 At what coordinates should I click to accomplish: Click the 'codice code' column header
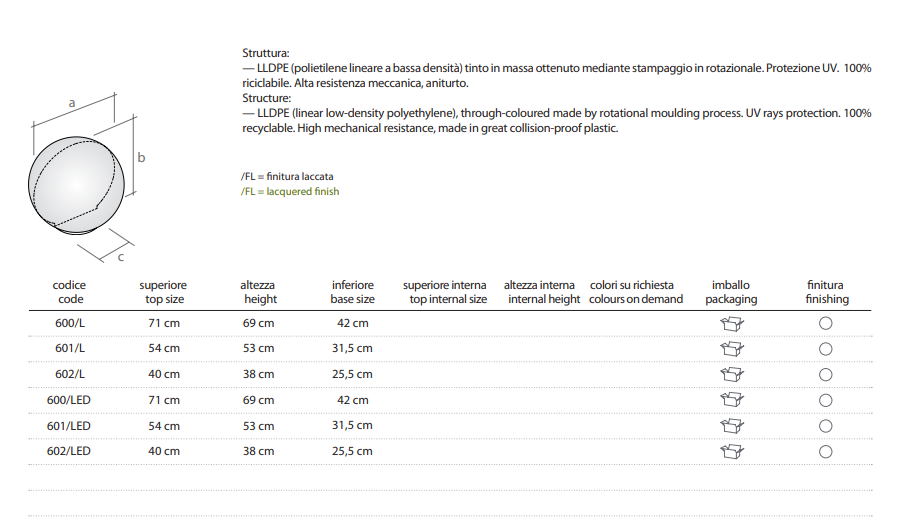69,292
